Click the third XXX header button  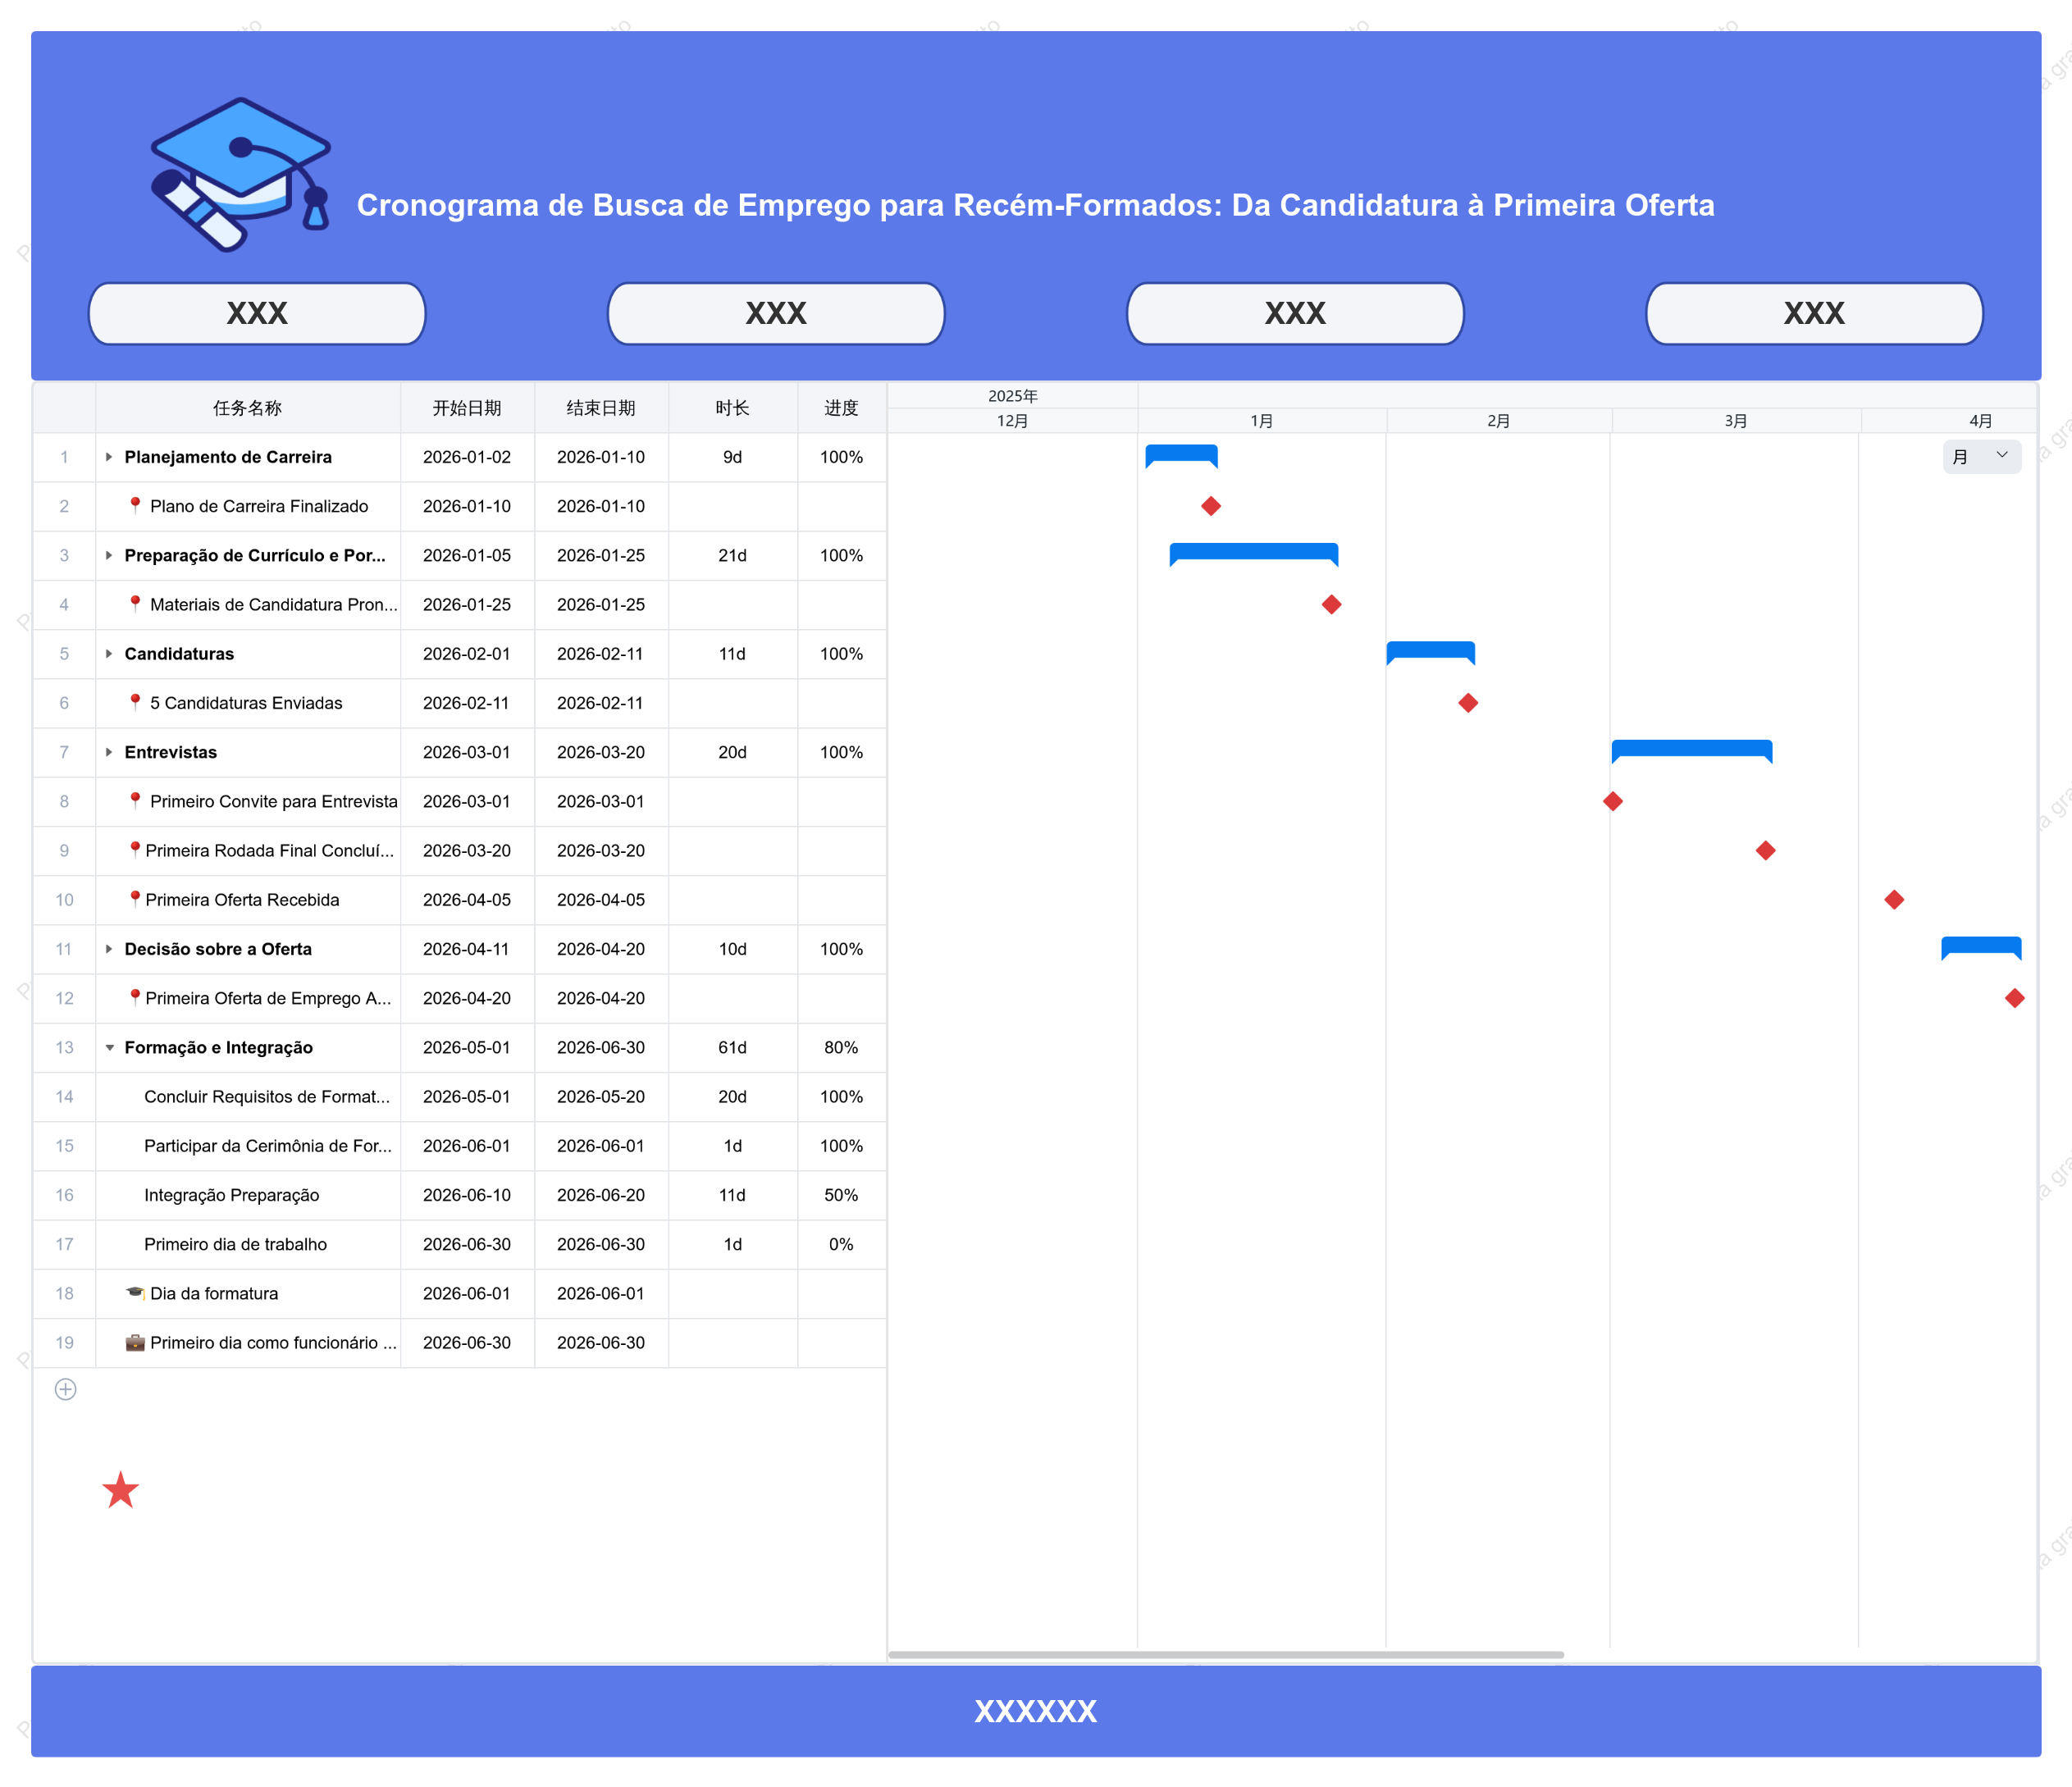pos(1295,313)
